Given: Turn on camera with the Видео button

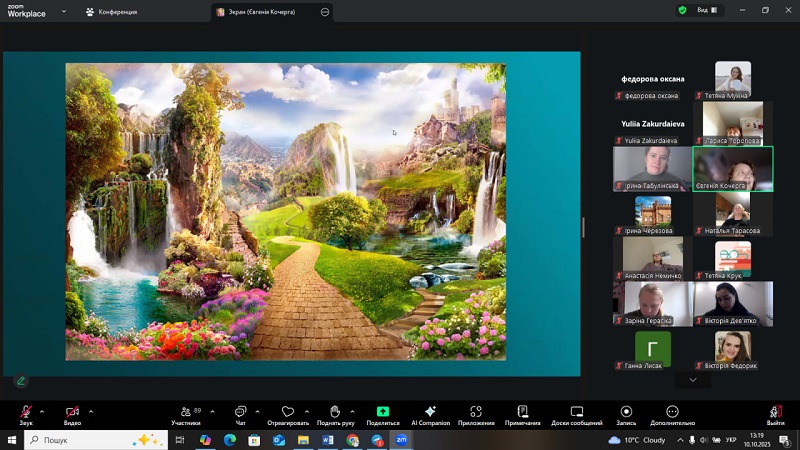Looking at the screenshot, I should [x=72, y=411].
